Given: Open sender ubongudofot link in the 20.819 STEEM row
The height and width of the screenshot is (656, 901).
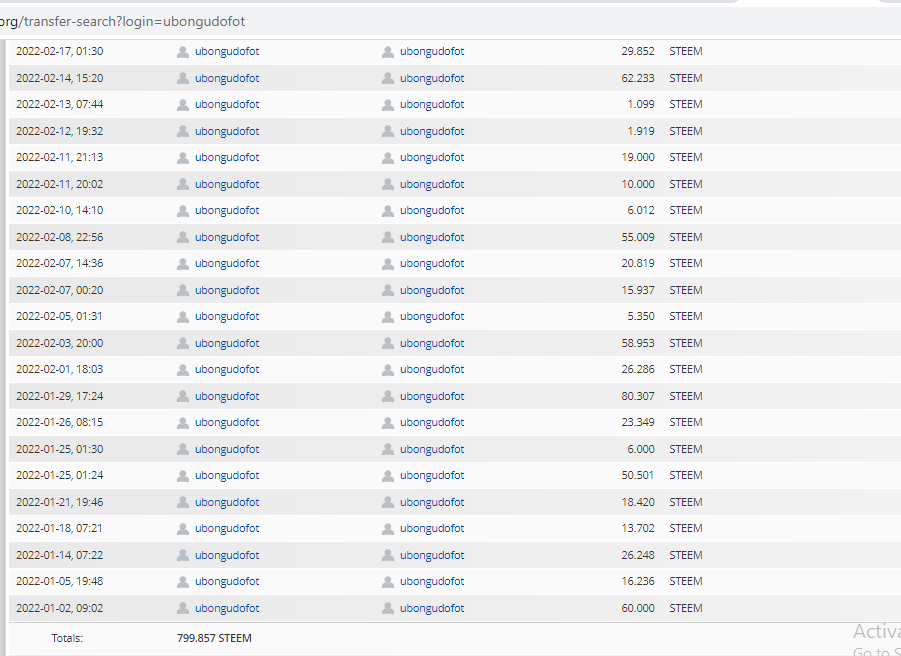Looking at the screenshot, I should 227,263.
